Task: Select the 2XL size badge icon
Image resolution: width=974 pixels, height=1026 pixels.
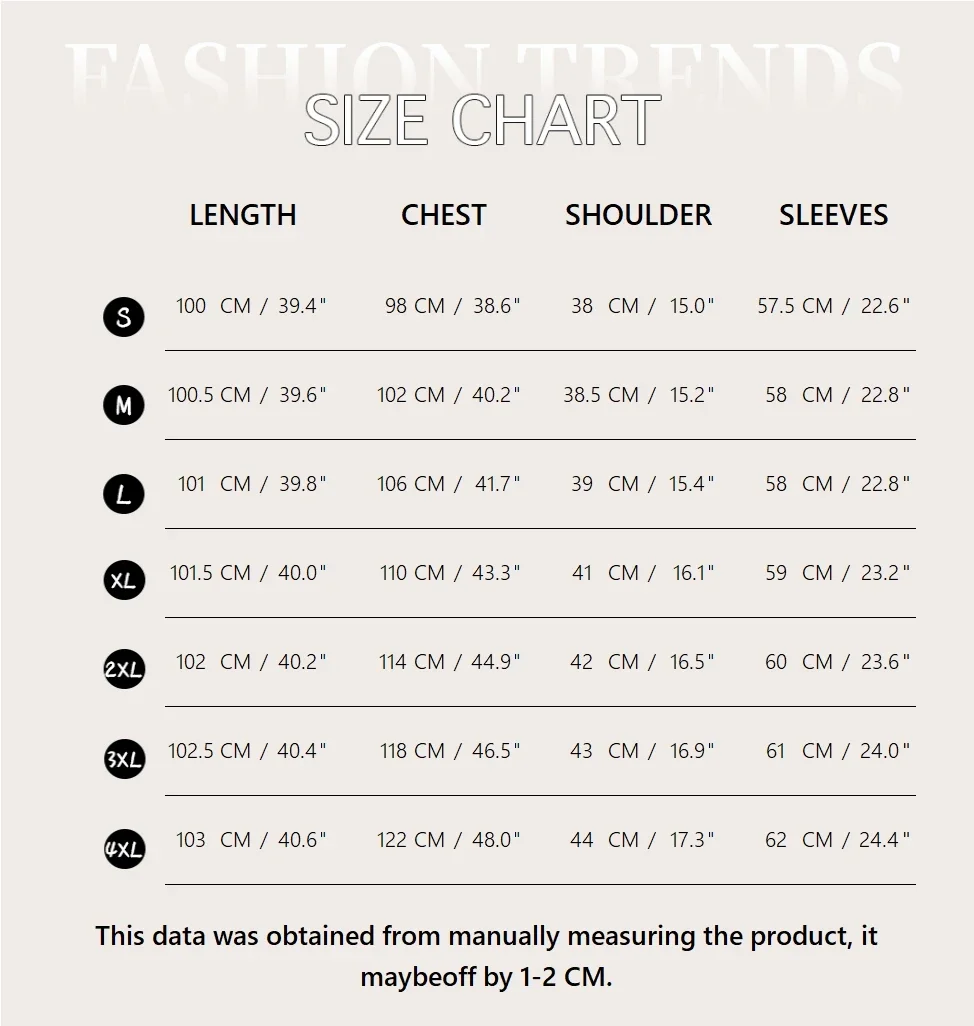Action: click(124, 670)
